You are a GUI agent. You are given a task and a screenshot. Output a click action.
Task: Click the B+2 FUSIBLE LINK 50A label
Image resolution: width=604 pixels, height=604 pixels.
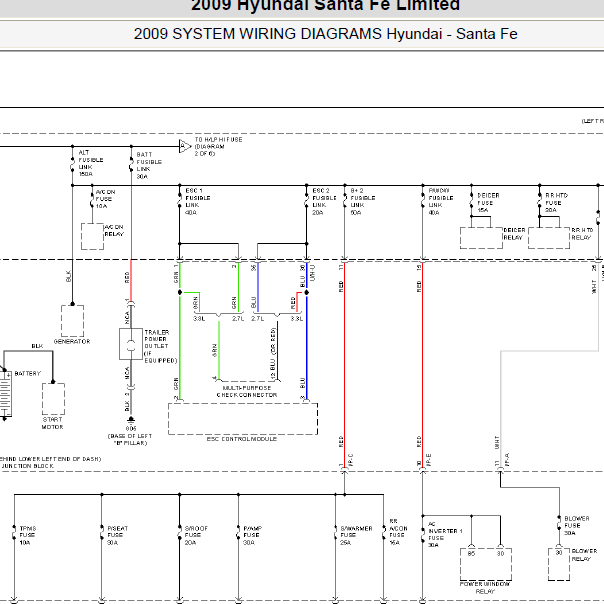pos(363,201)
